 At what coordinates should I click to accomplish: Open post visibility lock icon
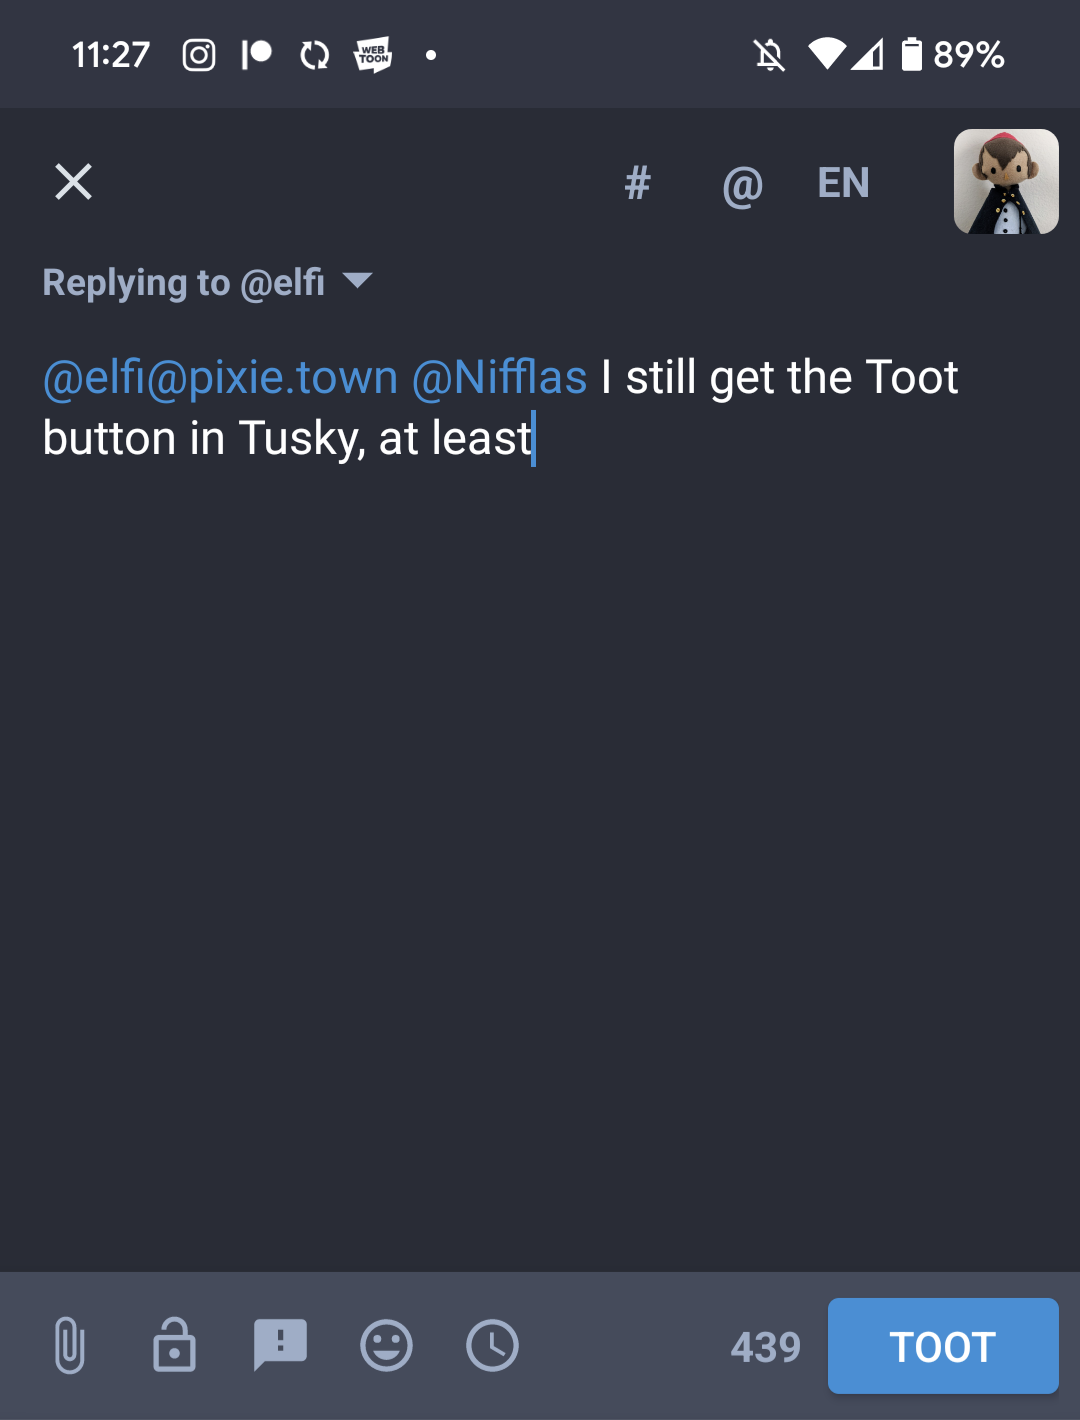tap(174, 1346)
